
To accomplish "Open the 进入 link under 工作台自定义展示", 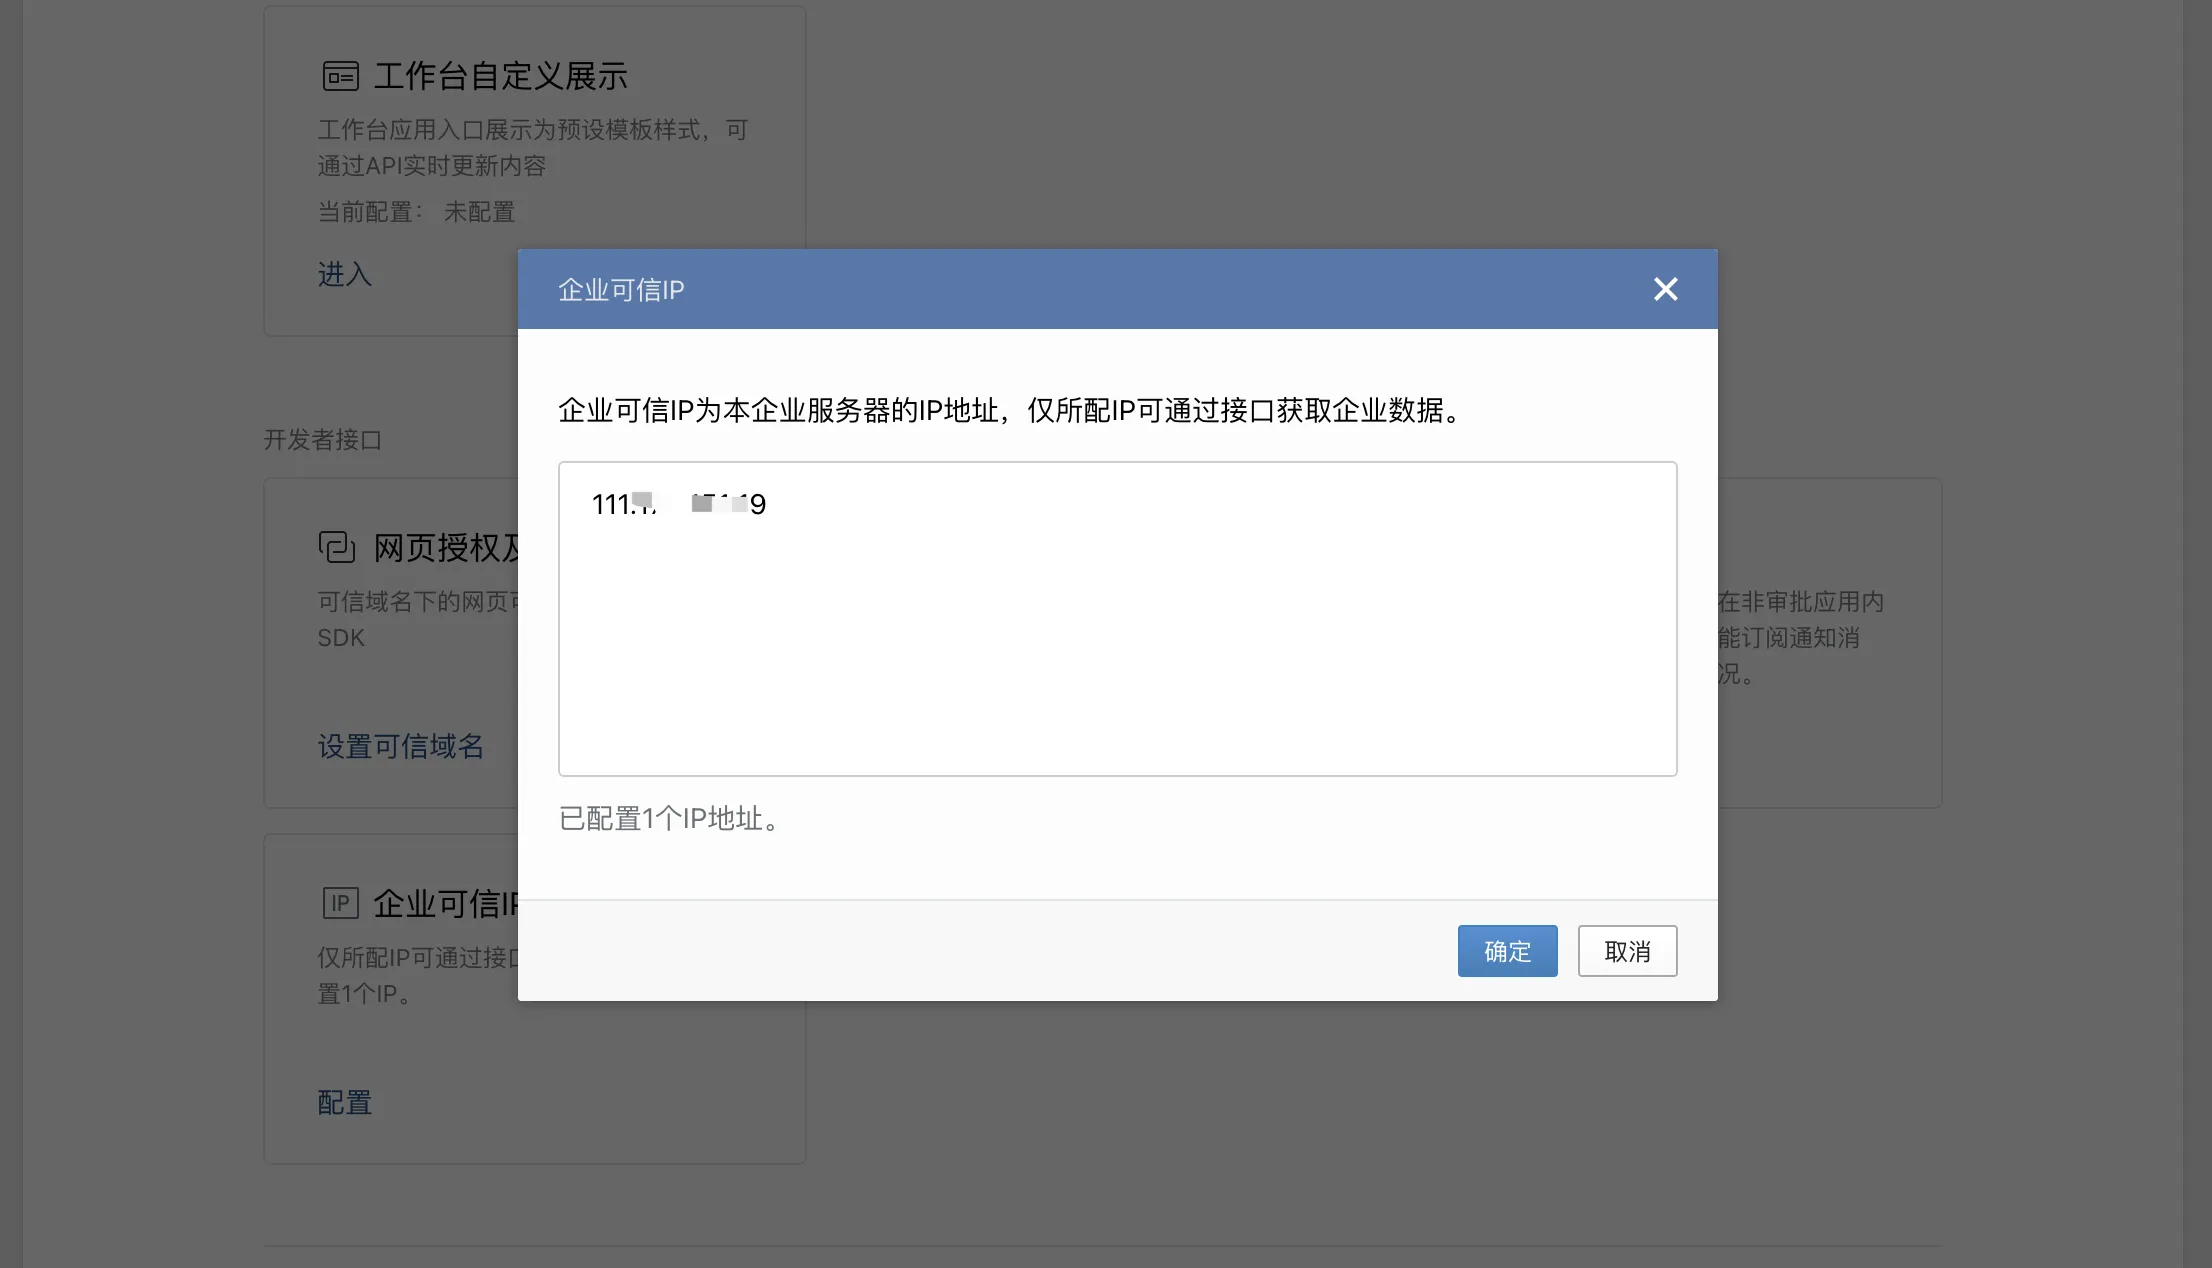I will click(x=345, y=274).
